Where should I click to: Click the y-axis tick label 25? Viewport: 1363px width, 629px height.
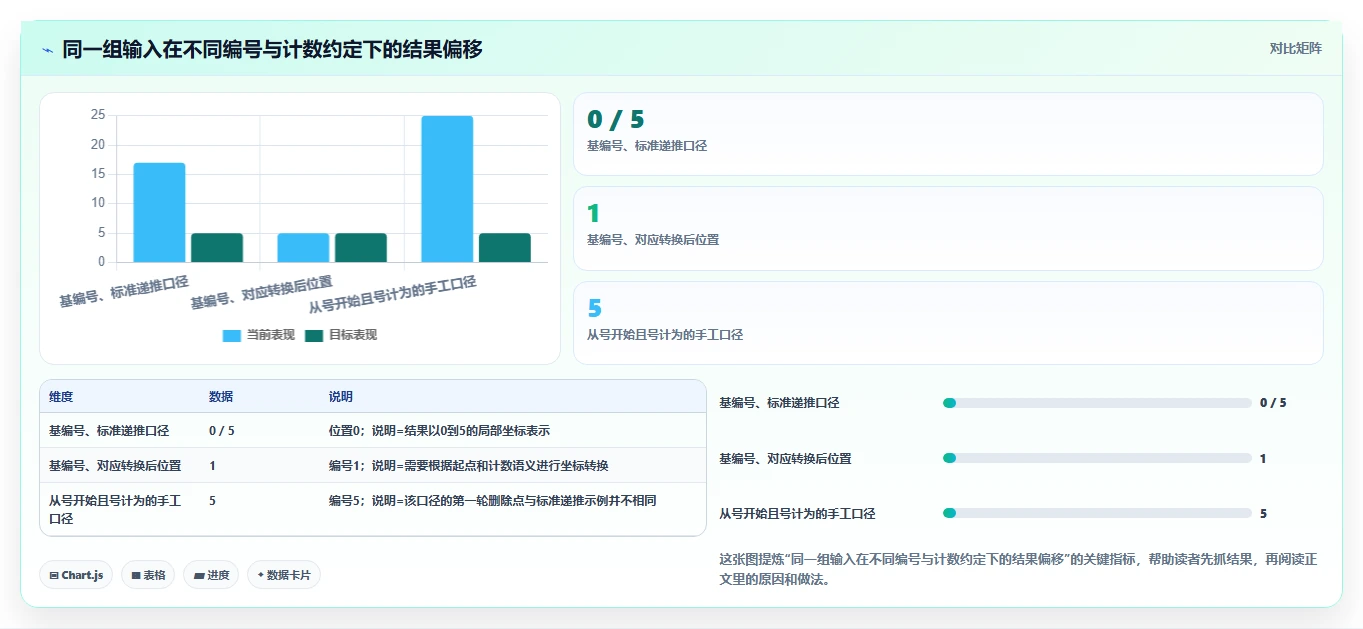tap(98, 115)
